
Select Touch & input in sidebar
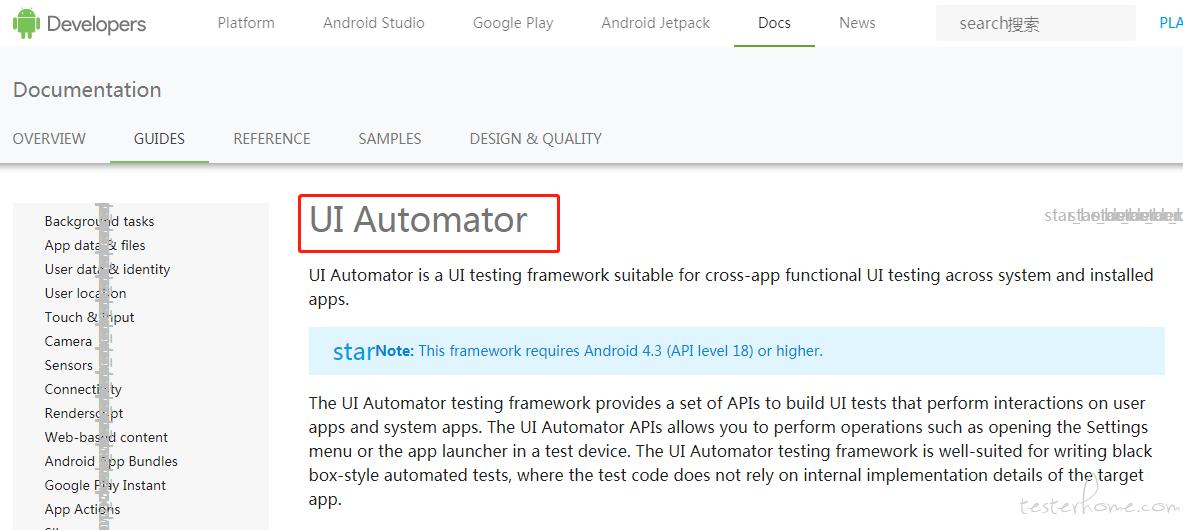89,318
